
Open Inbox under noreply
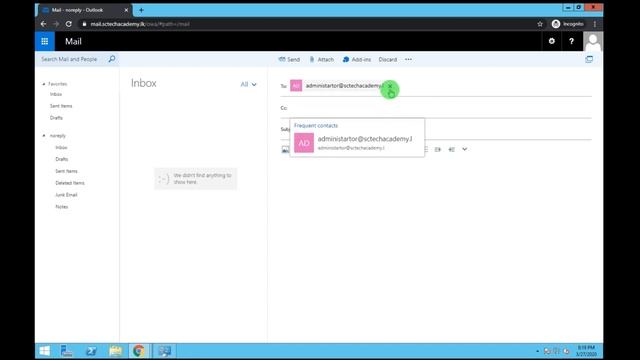point(61,147)
